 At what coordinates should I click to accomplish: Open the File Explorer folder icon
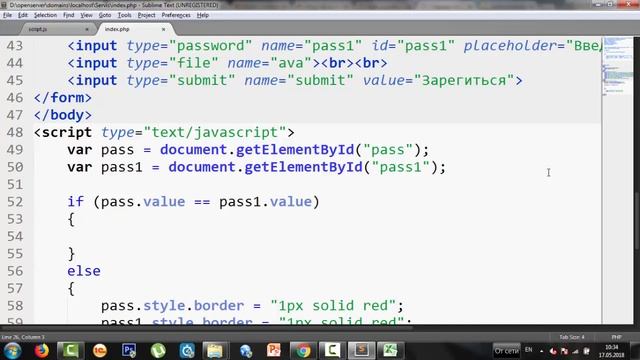click(215, 351)
